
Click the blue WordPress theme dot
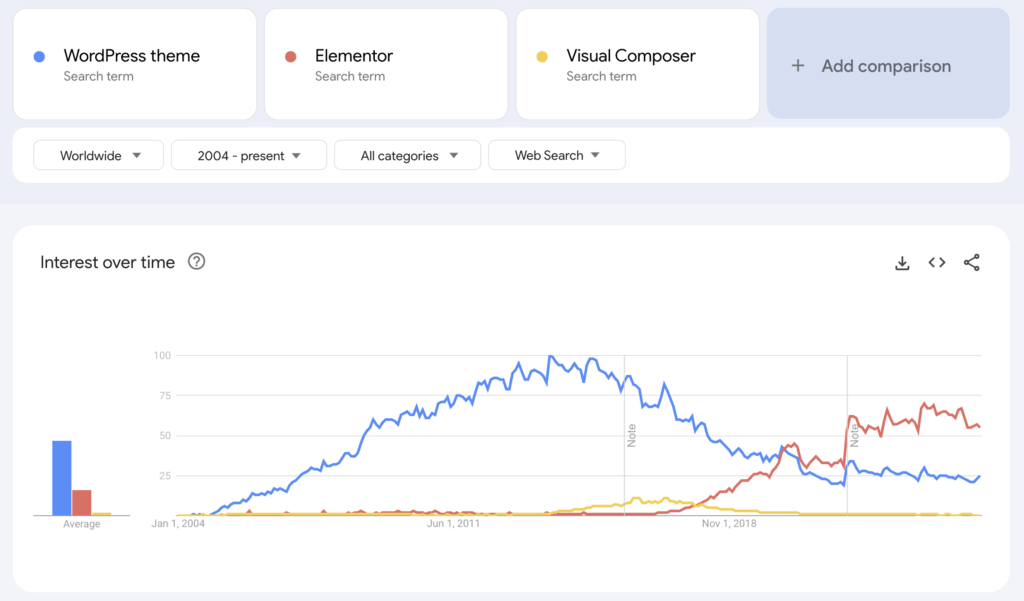point(39,56)
